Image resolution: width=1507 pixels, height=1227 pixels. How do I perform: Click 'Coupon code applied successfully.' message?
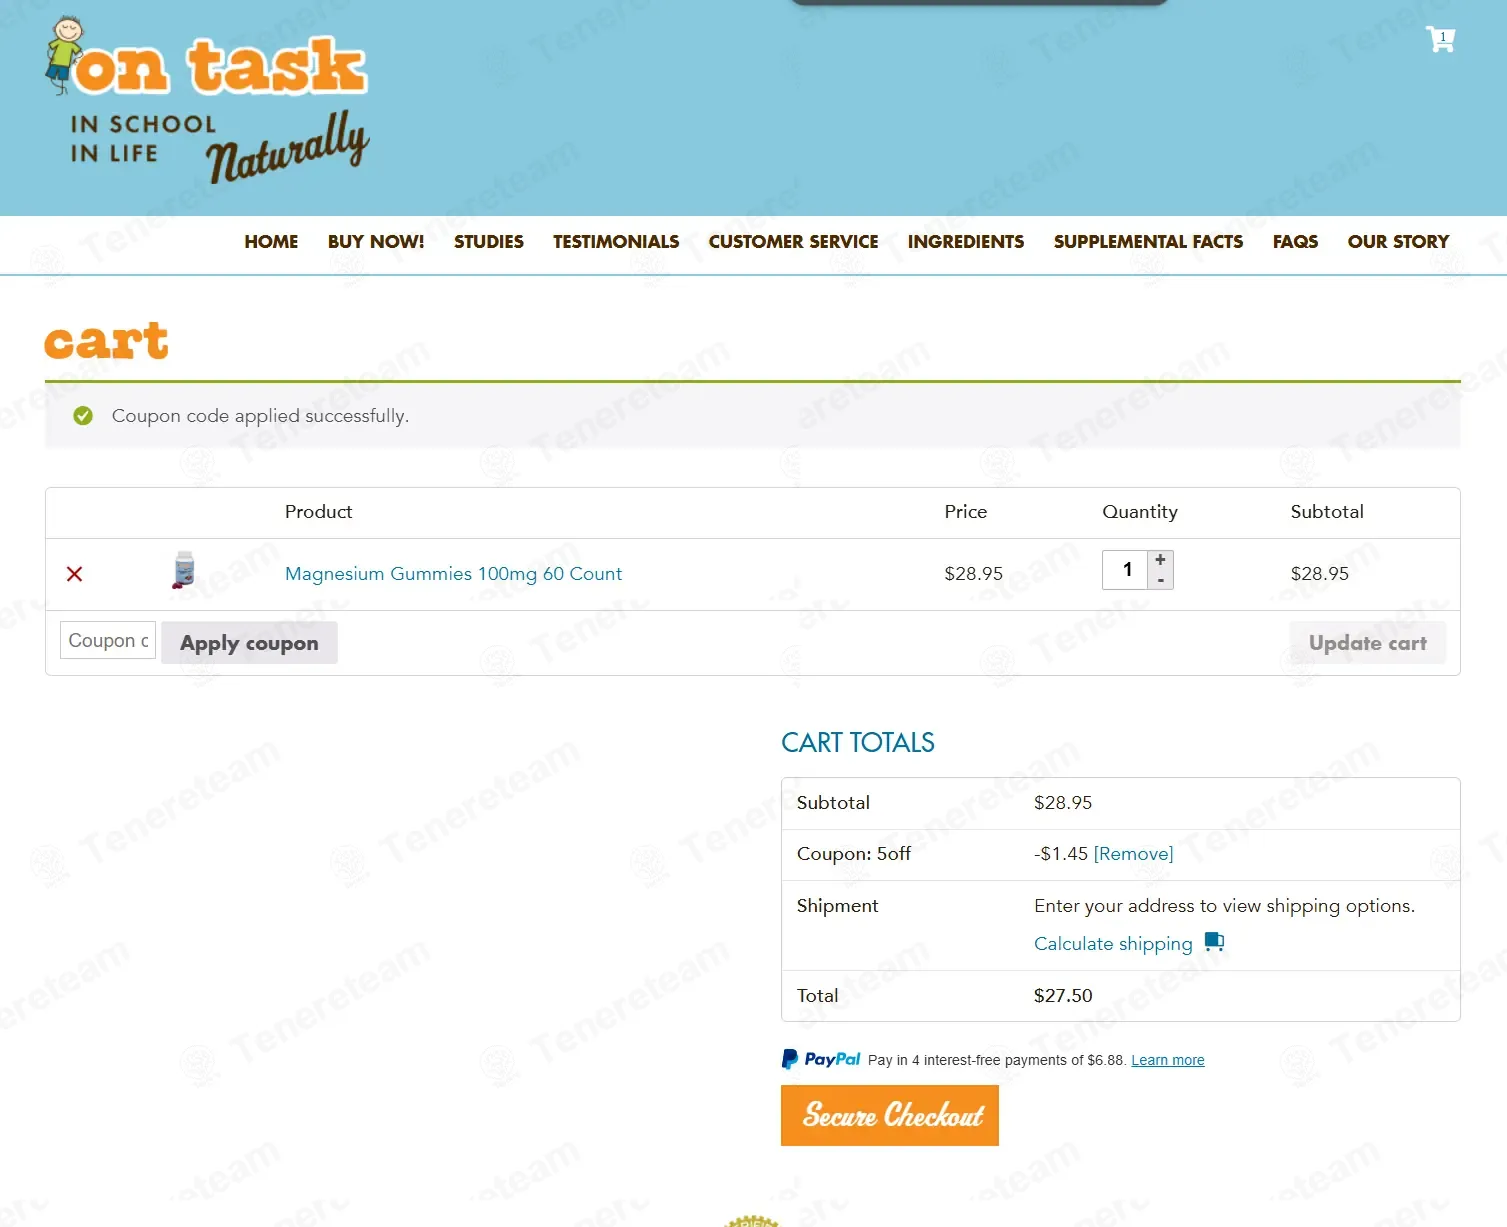point(260,416)
